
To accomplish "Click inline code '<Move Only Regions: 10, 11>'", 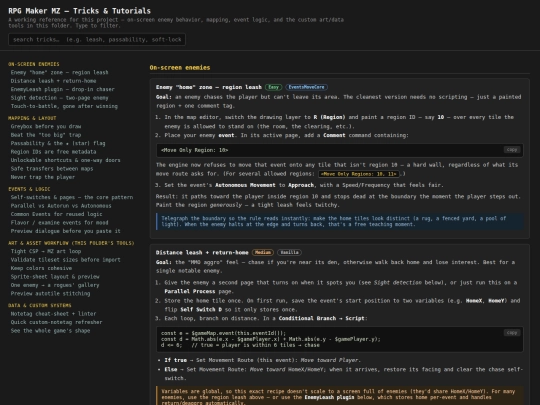I will point(359,174).
